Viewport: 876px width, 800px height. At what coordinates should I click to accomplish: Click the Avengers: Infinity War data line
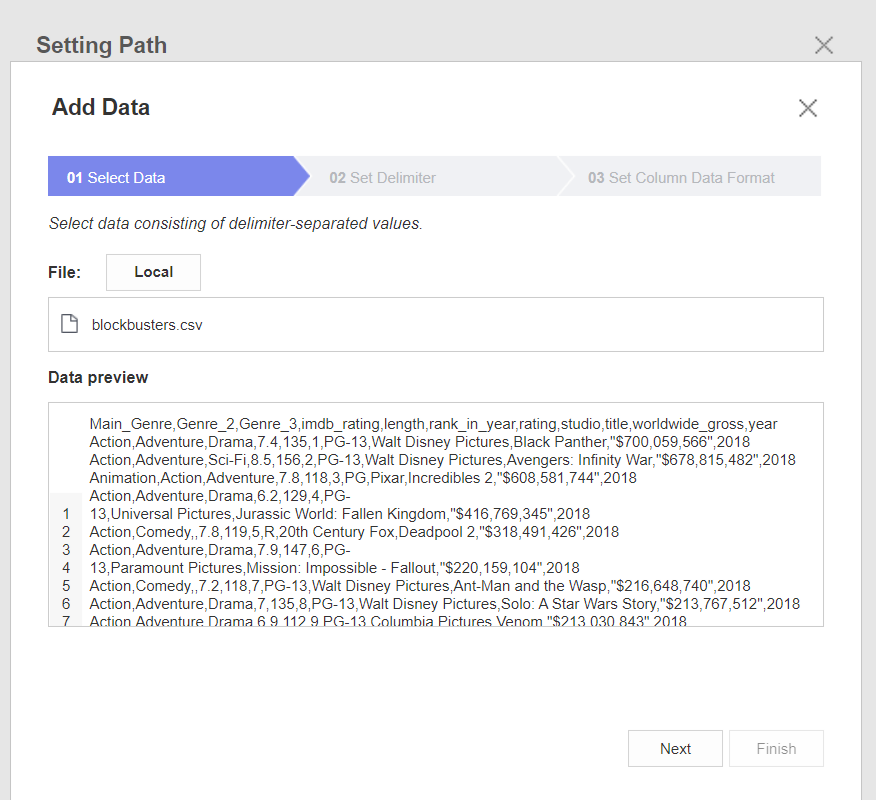[x=442, y=460]
